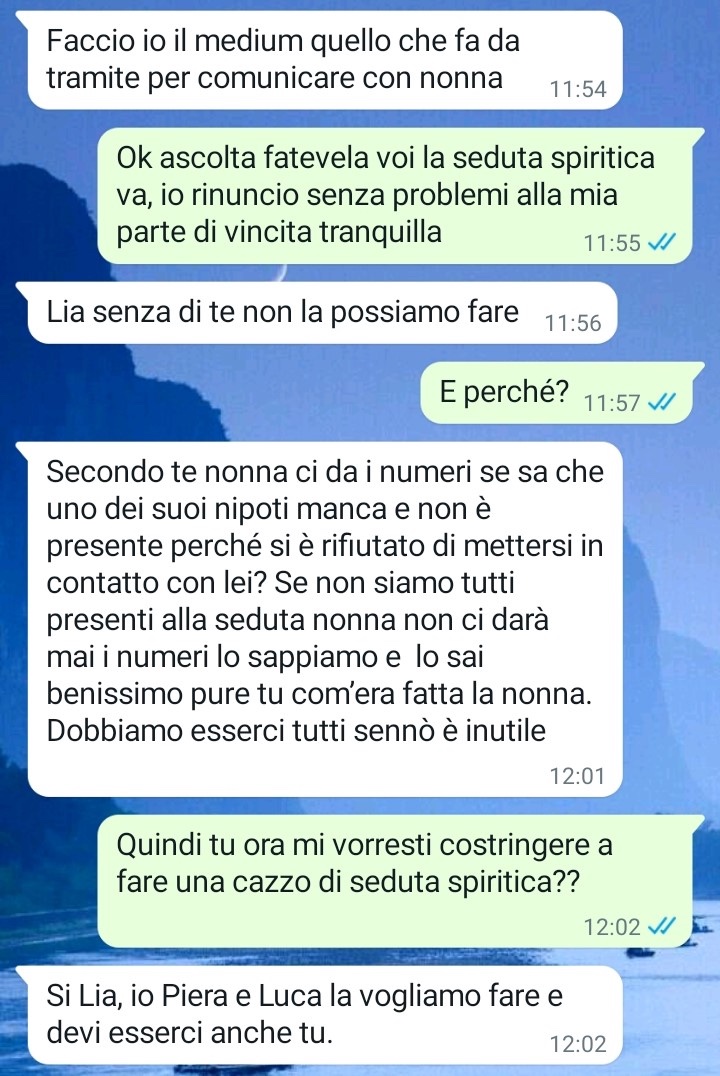
Task: Tap 'parte di vincita tranquilla' line
Action: pyautogui.click(x=279, y=232)
